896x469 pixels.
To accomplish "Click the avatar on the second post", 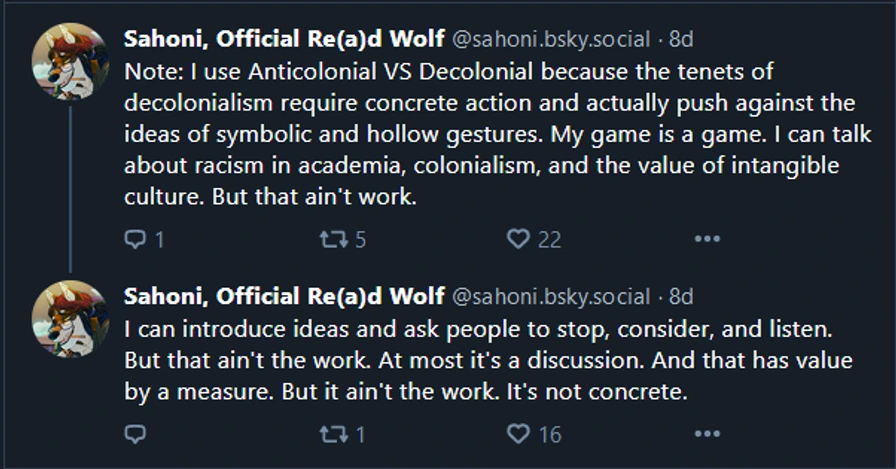I will click(70, 318).
